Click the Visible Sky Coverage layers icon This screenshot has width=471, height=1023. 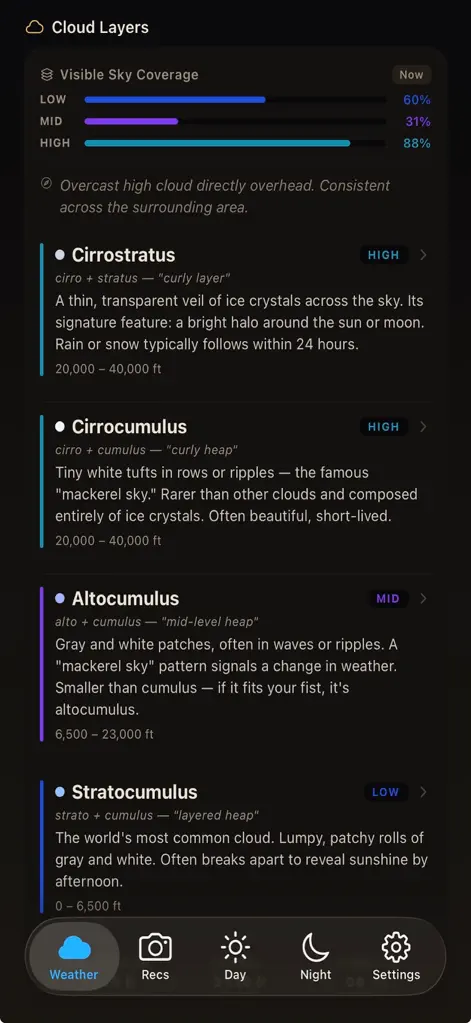coord(46,75)
